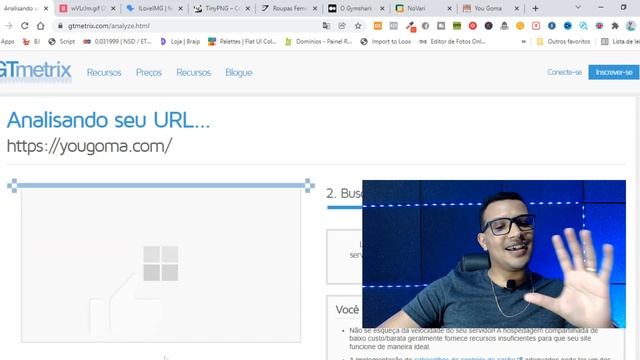
Task: Open the Blogue menu item
Action: (x=239, y=72)
